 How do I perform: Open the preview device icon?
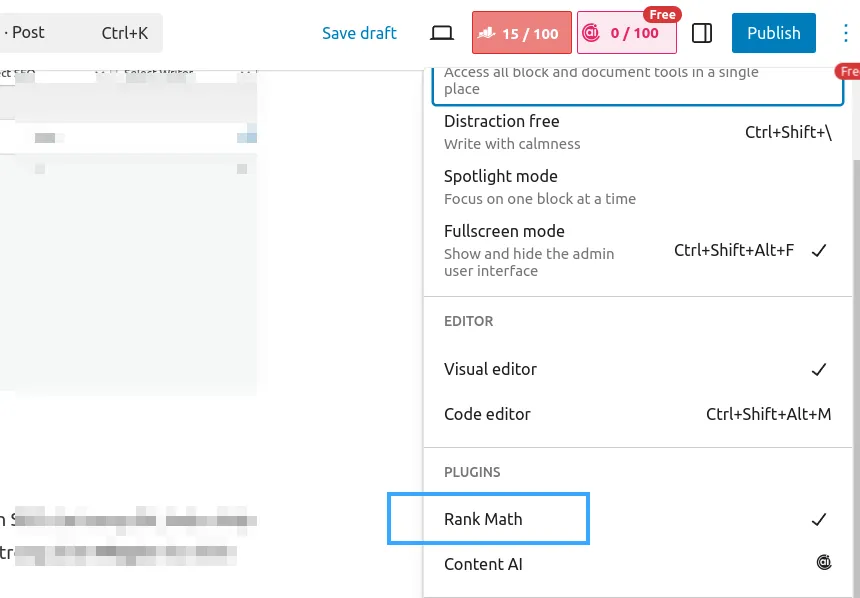[441, 31]
